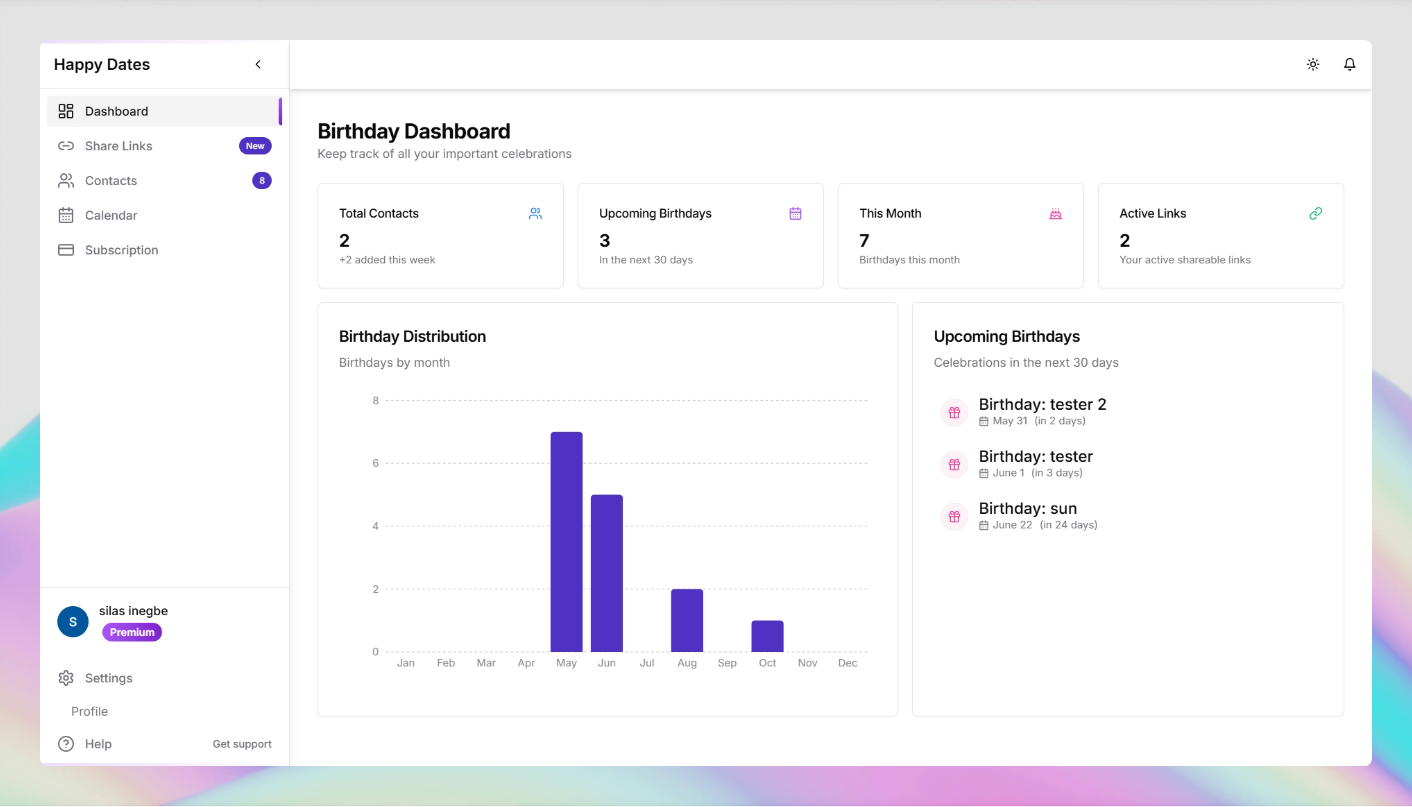The height and width of the screenshot is (807, 1412).
Task: Click the Dashboard grid icon in sidebar
Action: pos(66,111)
